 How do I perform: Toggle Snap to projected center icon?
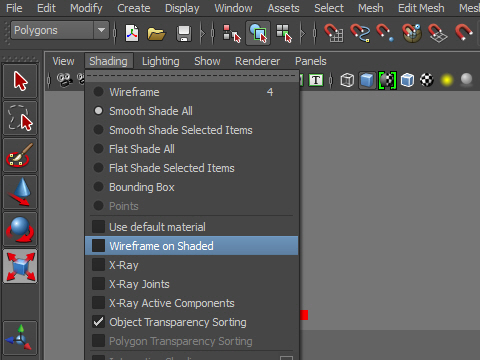(x=412, y=33)
